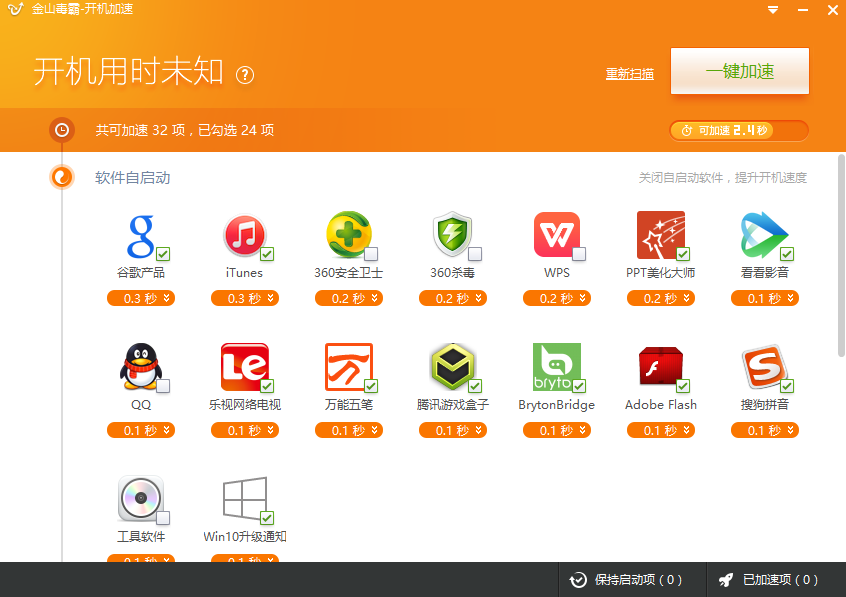Click the 搜狗拼音 icon
Screen dimensions: 846x597
point(765,367)
